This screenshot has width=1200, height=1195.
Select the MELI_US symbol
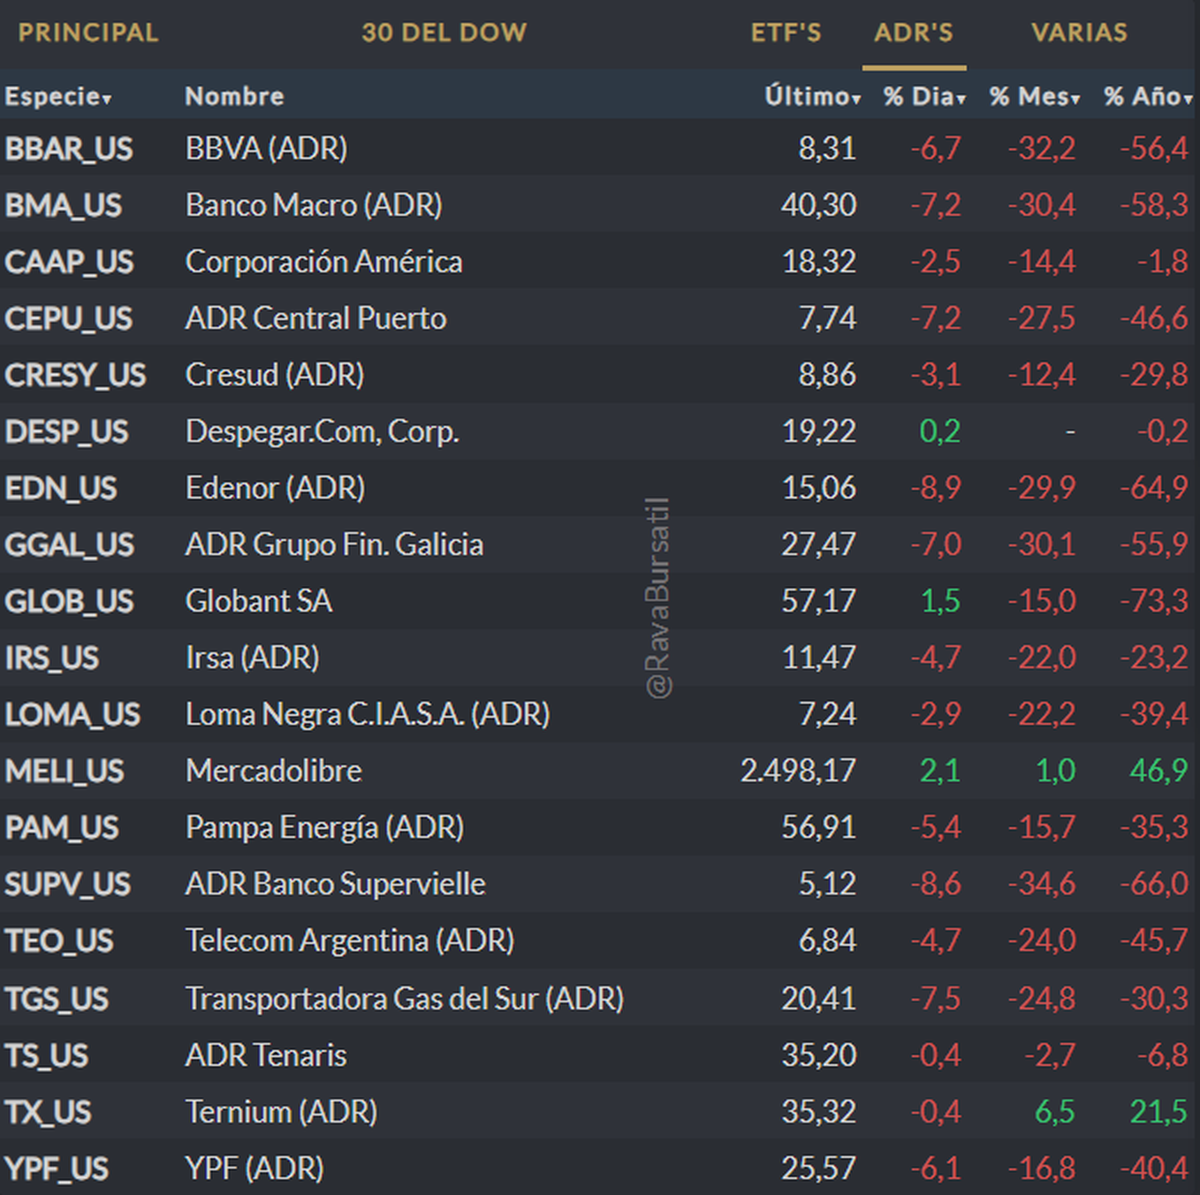pos(65,771)
